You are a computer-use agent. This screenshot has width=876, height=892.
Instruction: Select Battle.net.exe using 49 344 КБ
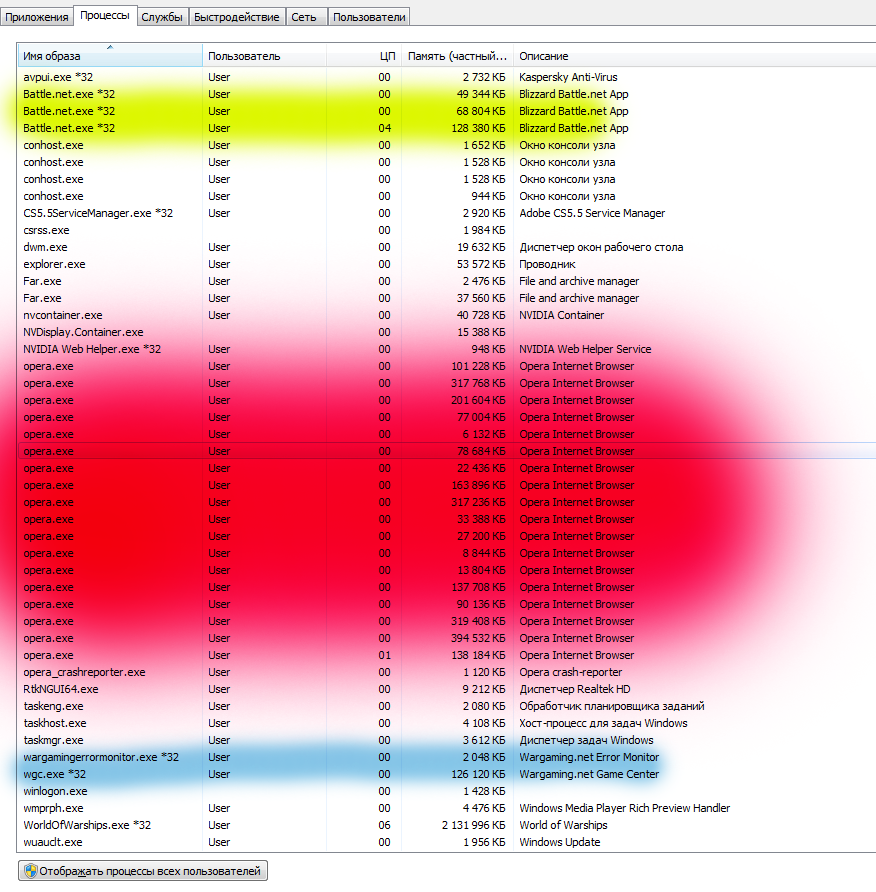(x=447, y=94)
